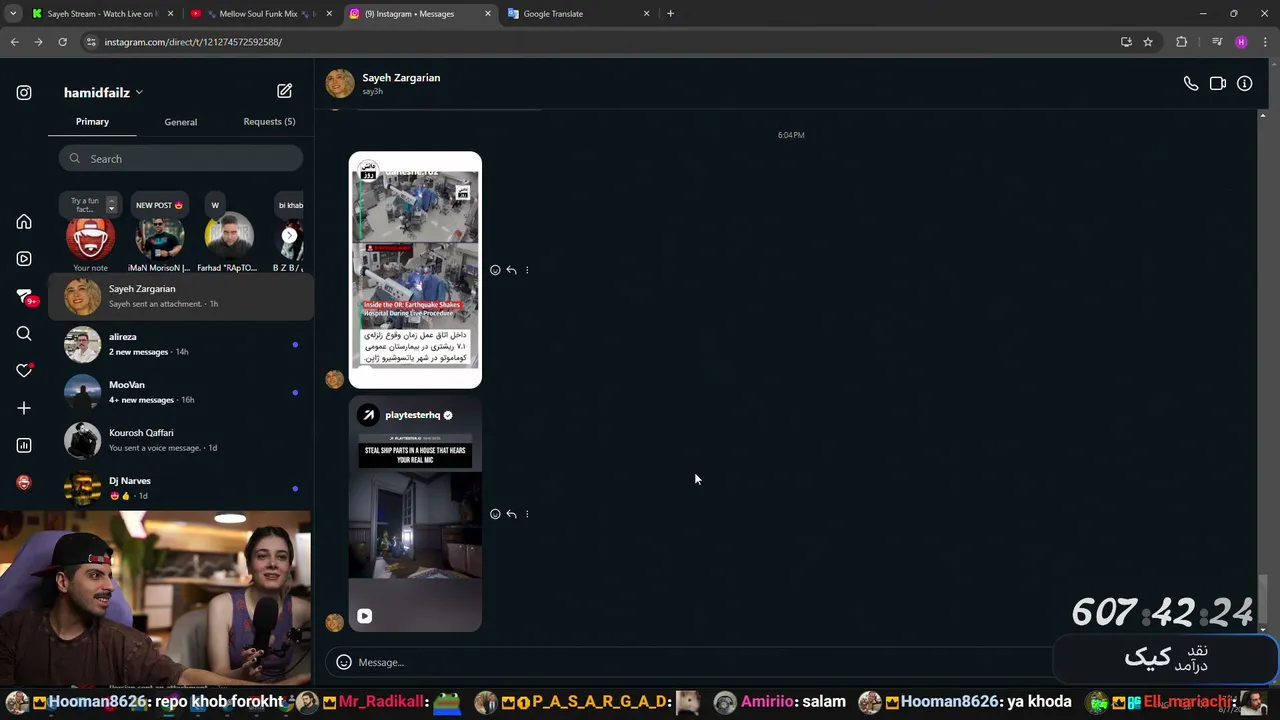
Task: Start an audio call with Sayeh
Action: [x=1191, y=84]
